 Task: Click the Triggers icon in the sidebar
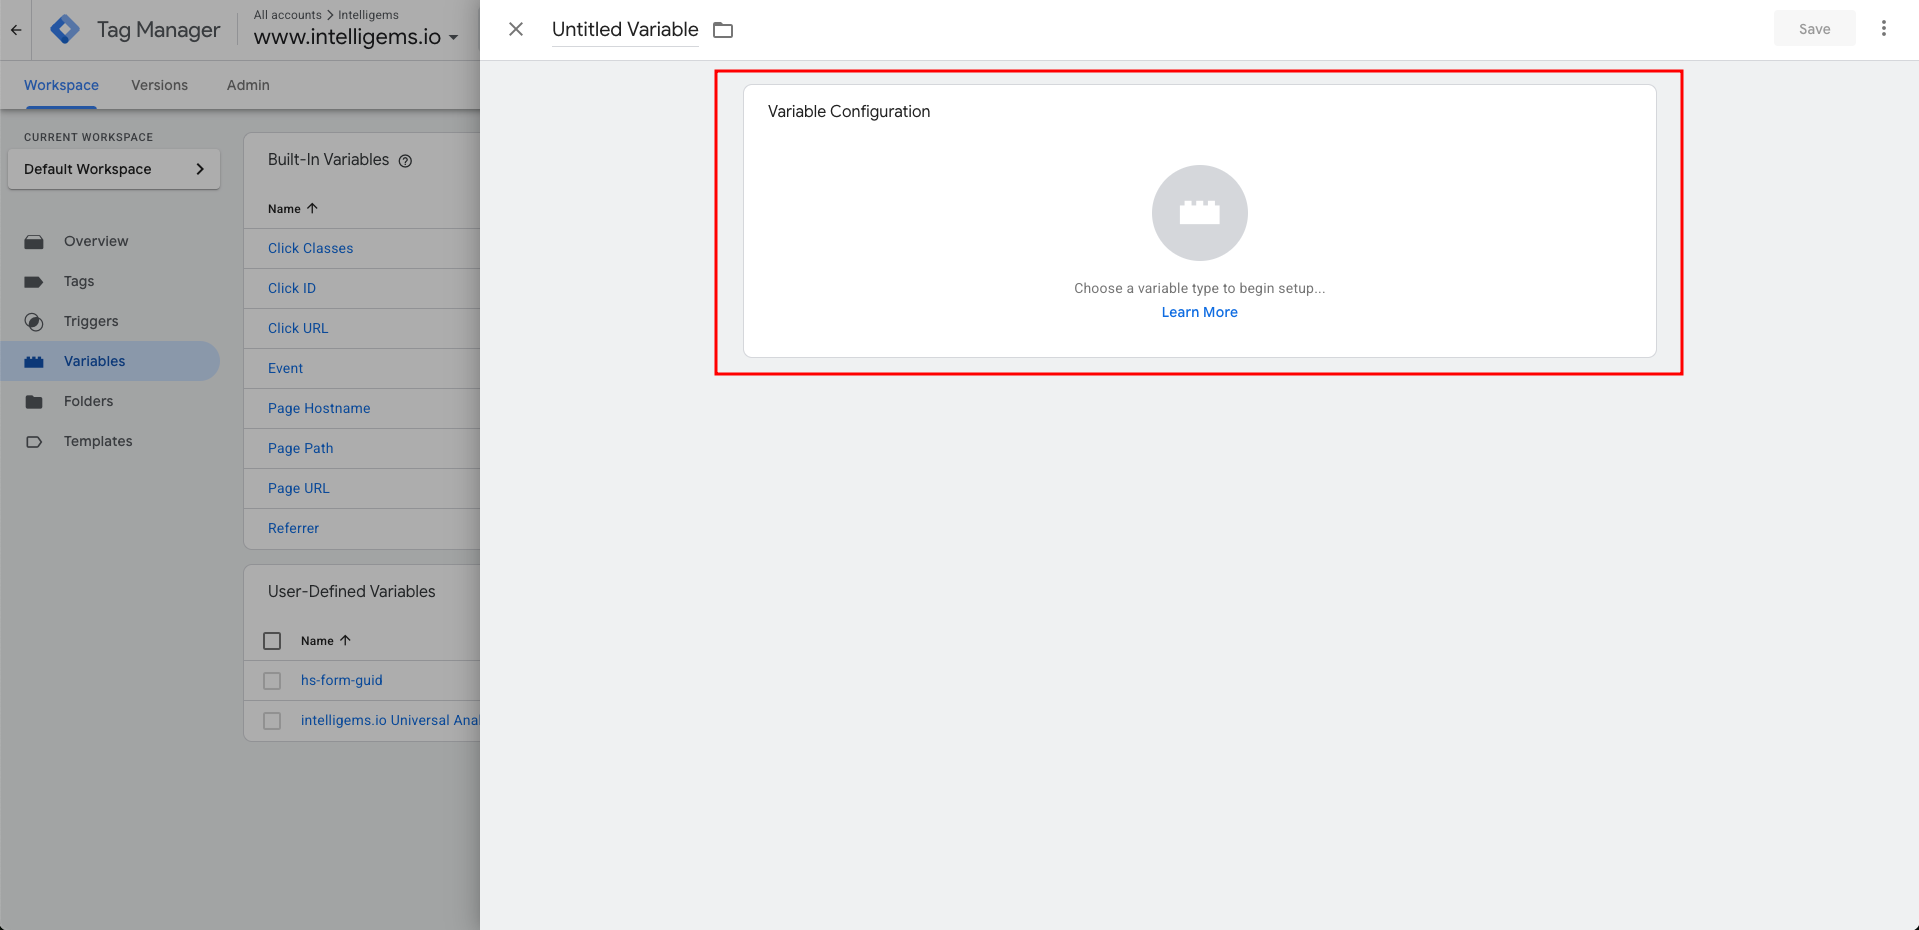point(34,322)
